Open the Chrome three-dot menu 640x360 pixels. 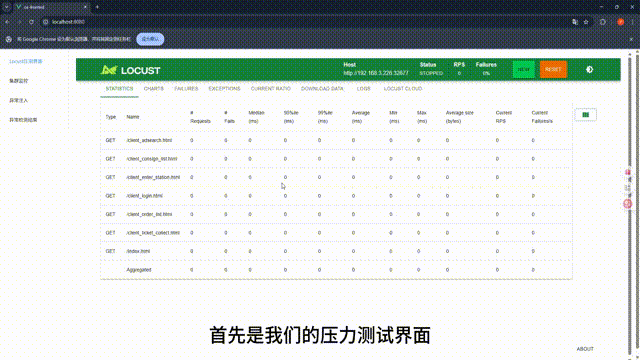[x=632, y=22]
